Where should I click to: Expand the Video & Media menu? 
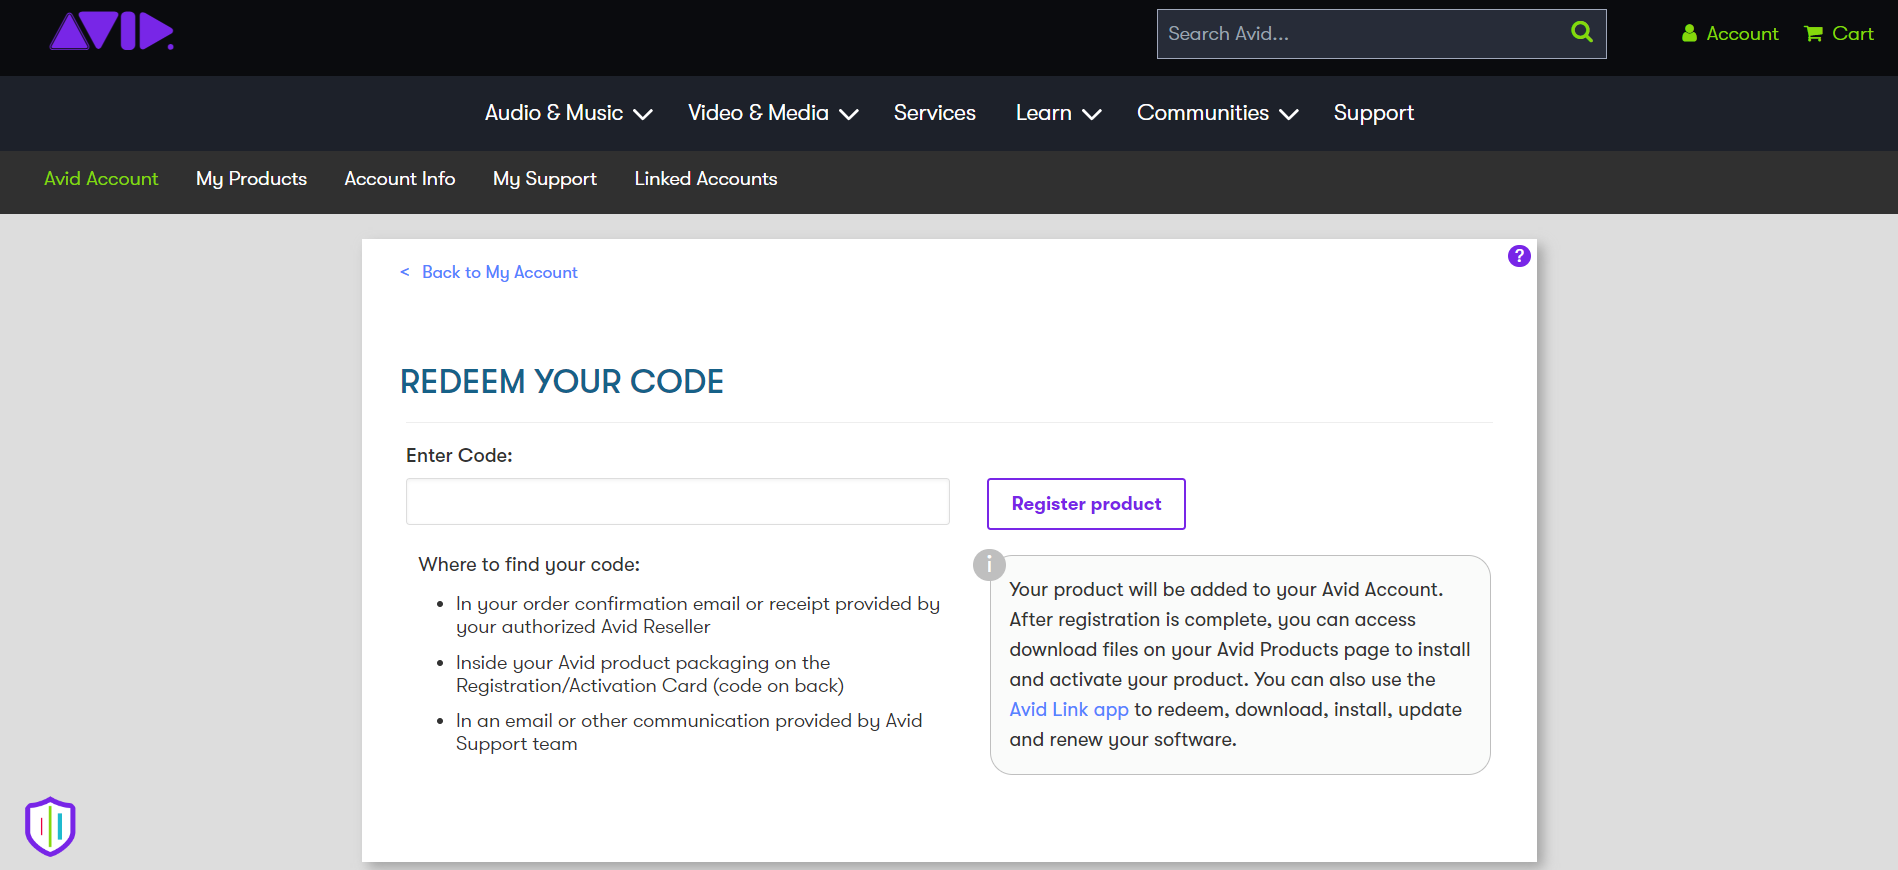pyautogui.click(x=773, y=113)
